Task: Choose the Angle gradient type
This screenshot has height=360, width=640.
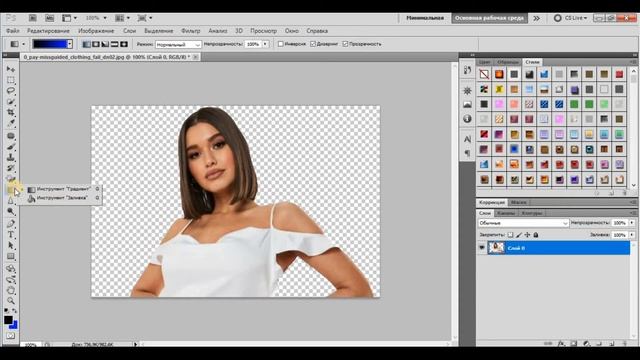Action: [105, 44]
